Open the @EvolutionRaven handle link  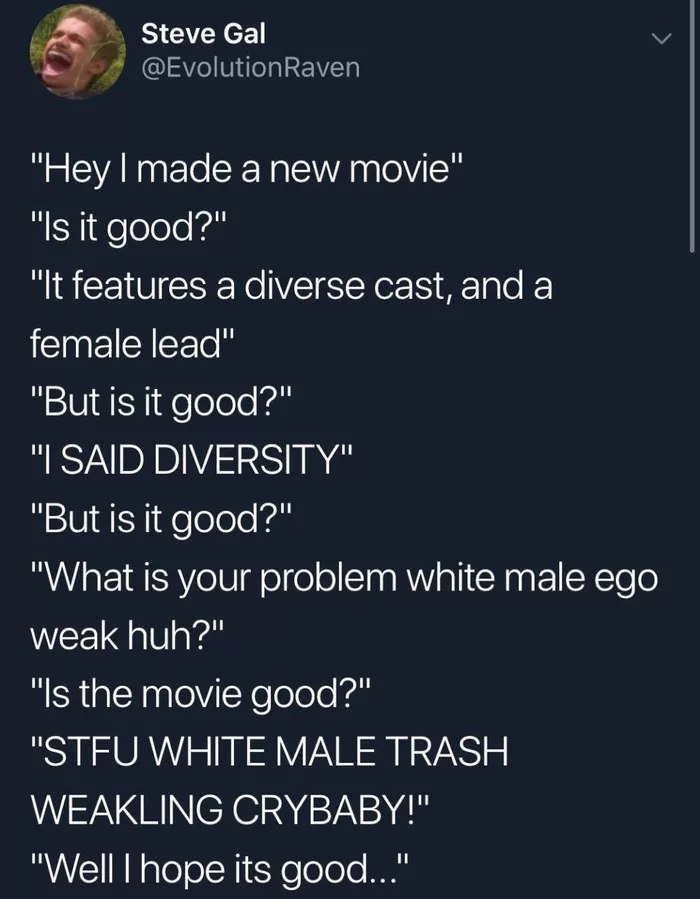pos(251,68)
